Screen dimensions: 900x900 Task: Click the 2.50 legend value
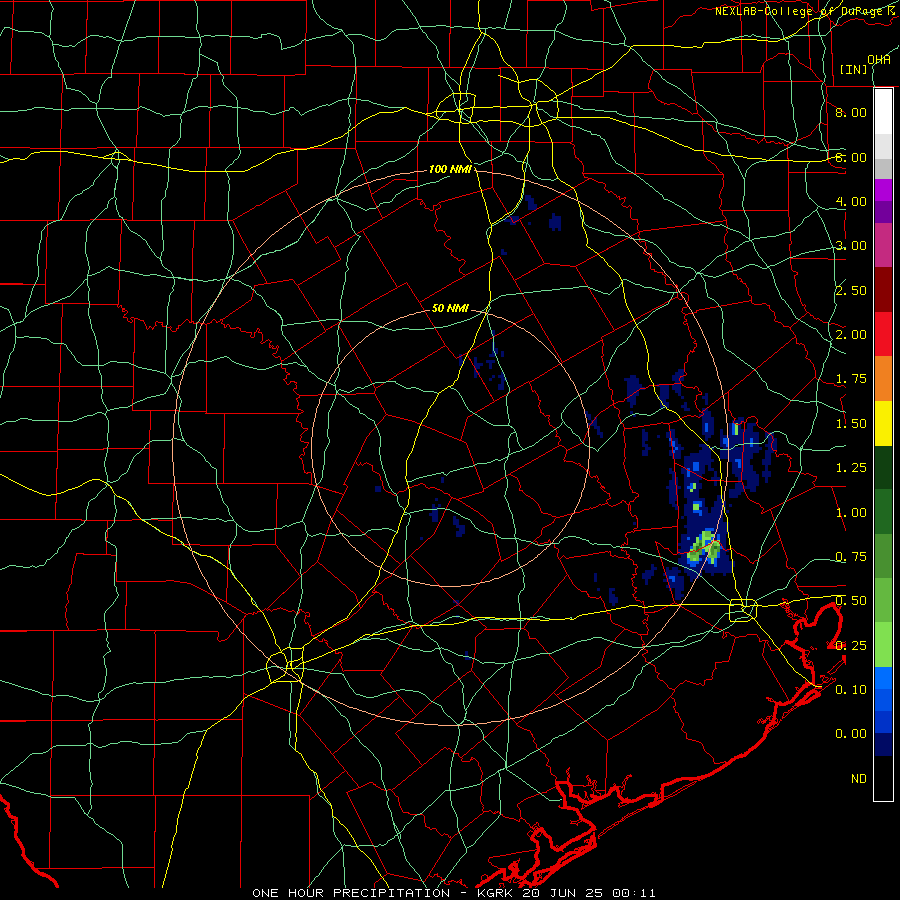(851, 290)
